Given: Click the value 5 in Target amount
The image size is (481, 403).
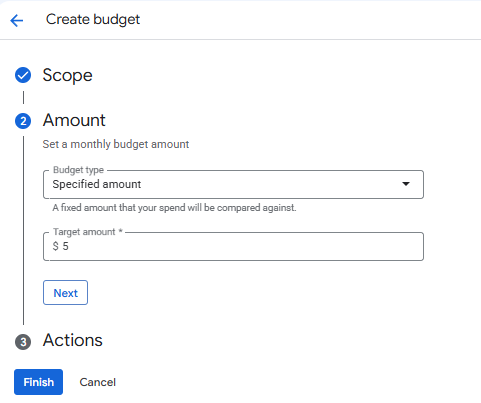Looking at the screenshot, I should click(65, 246).
